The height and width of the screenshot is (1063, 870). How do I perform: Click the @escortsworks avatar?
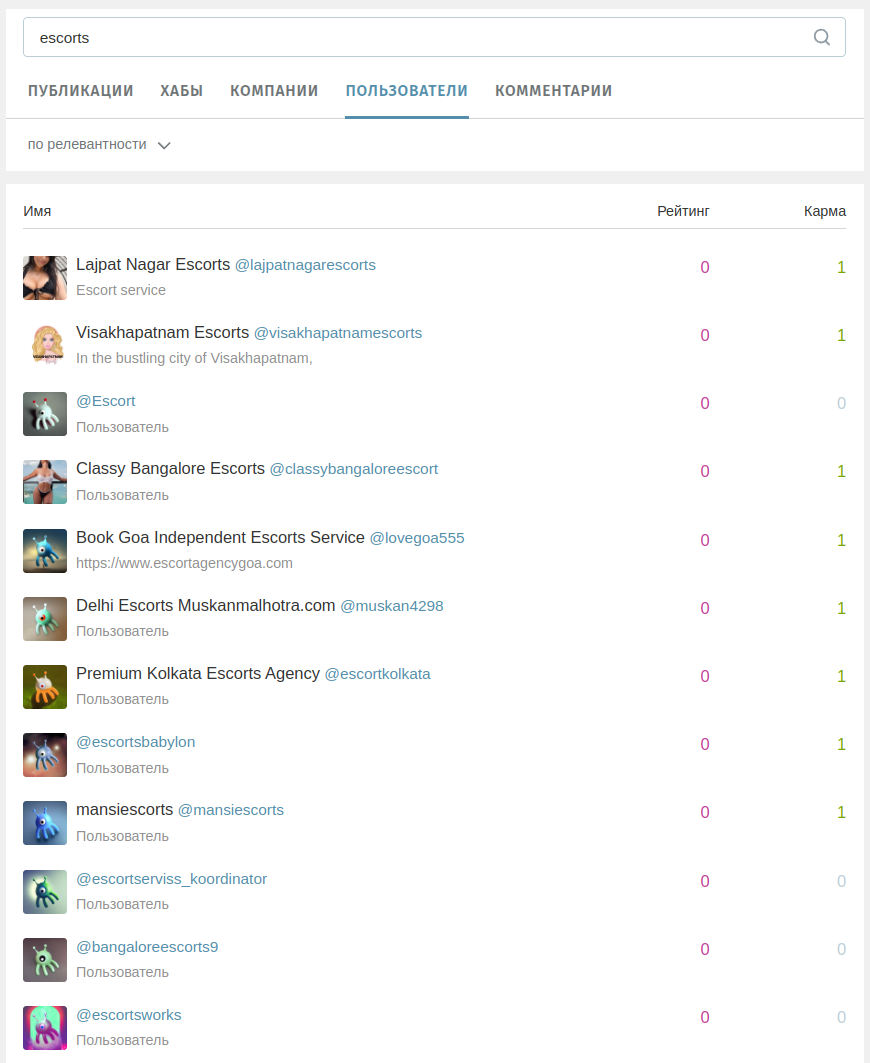45,1028
